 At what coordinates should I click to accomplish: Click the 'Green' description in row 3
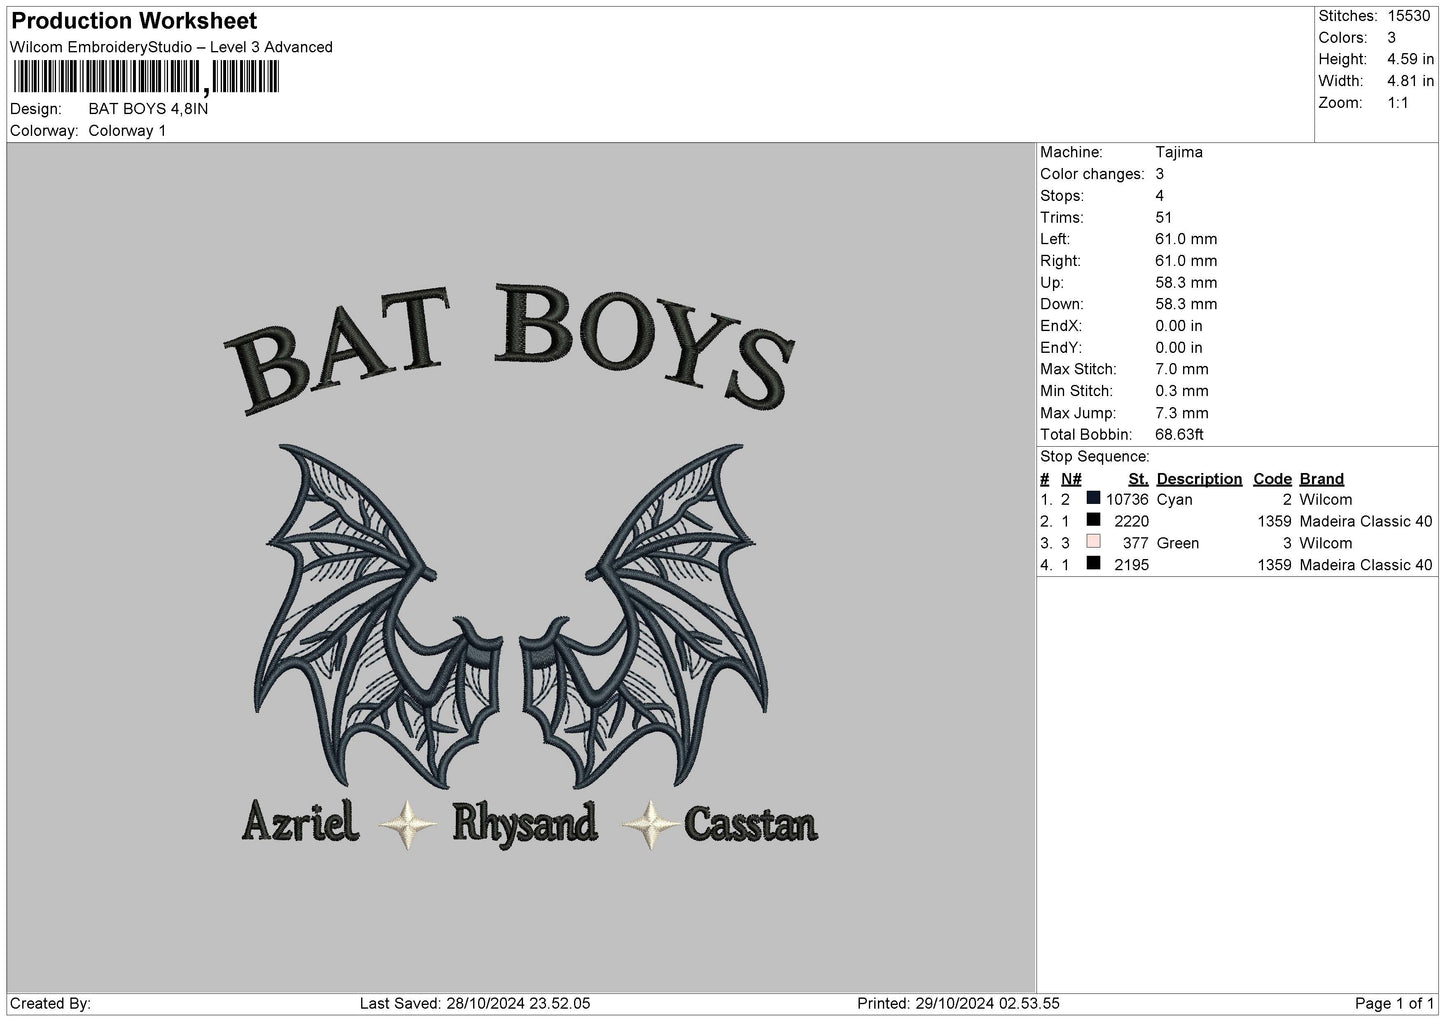point(1177,543)
